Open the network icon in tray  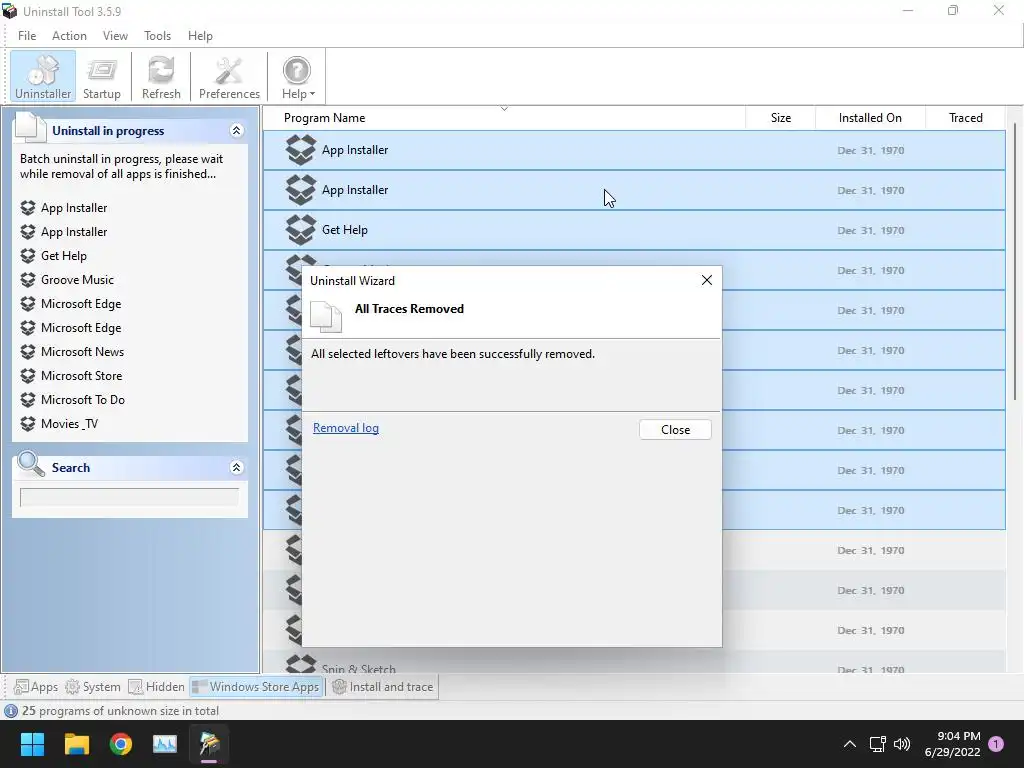coord(877,744)
